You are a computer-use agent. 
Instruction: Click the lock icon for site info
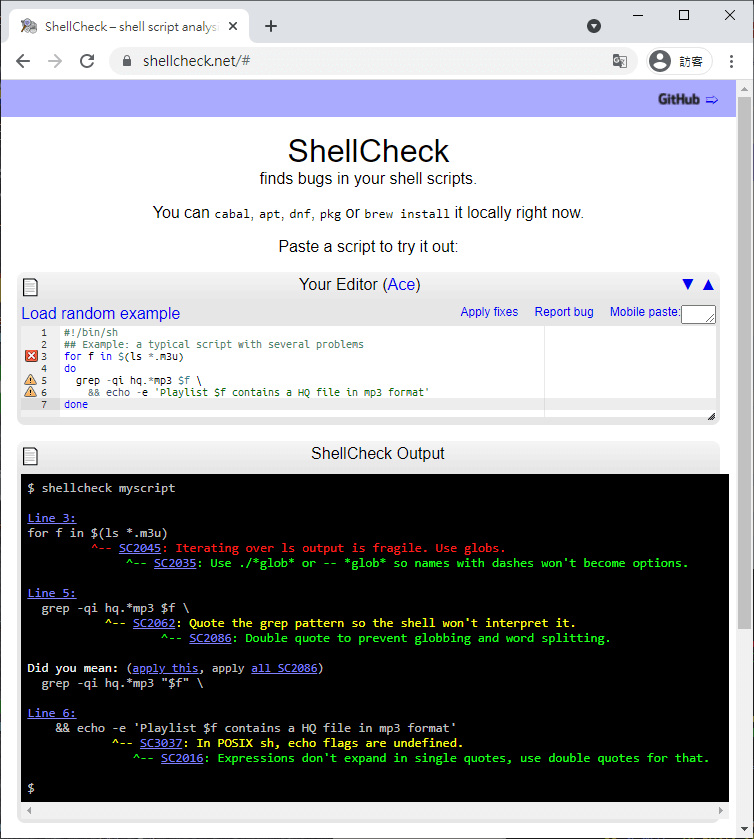coord(127,61)
